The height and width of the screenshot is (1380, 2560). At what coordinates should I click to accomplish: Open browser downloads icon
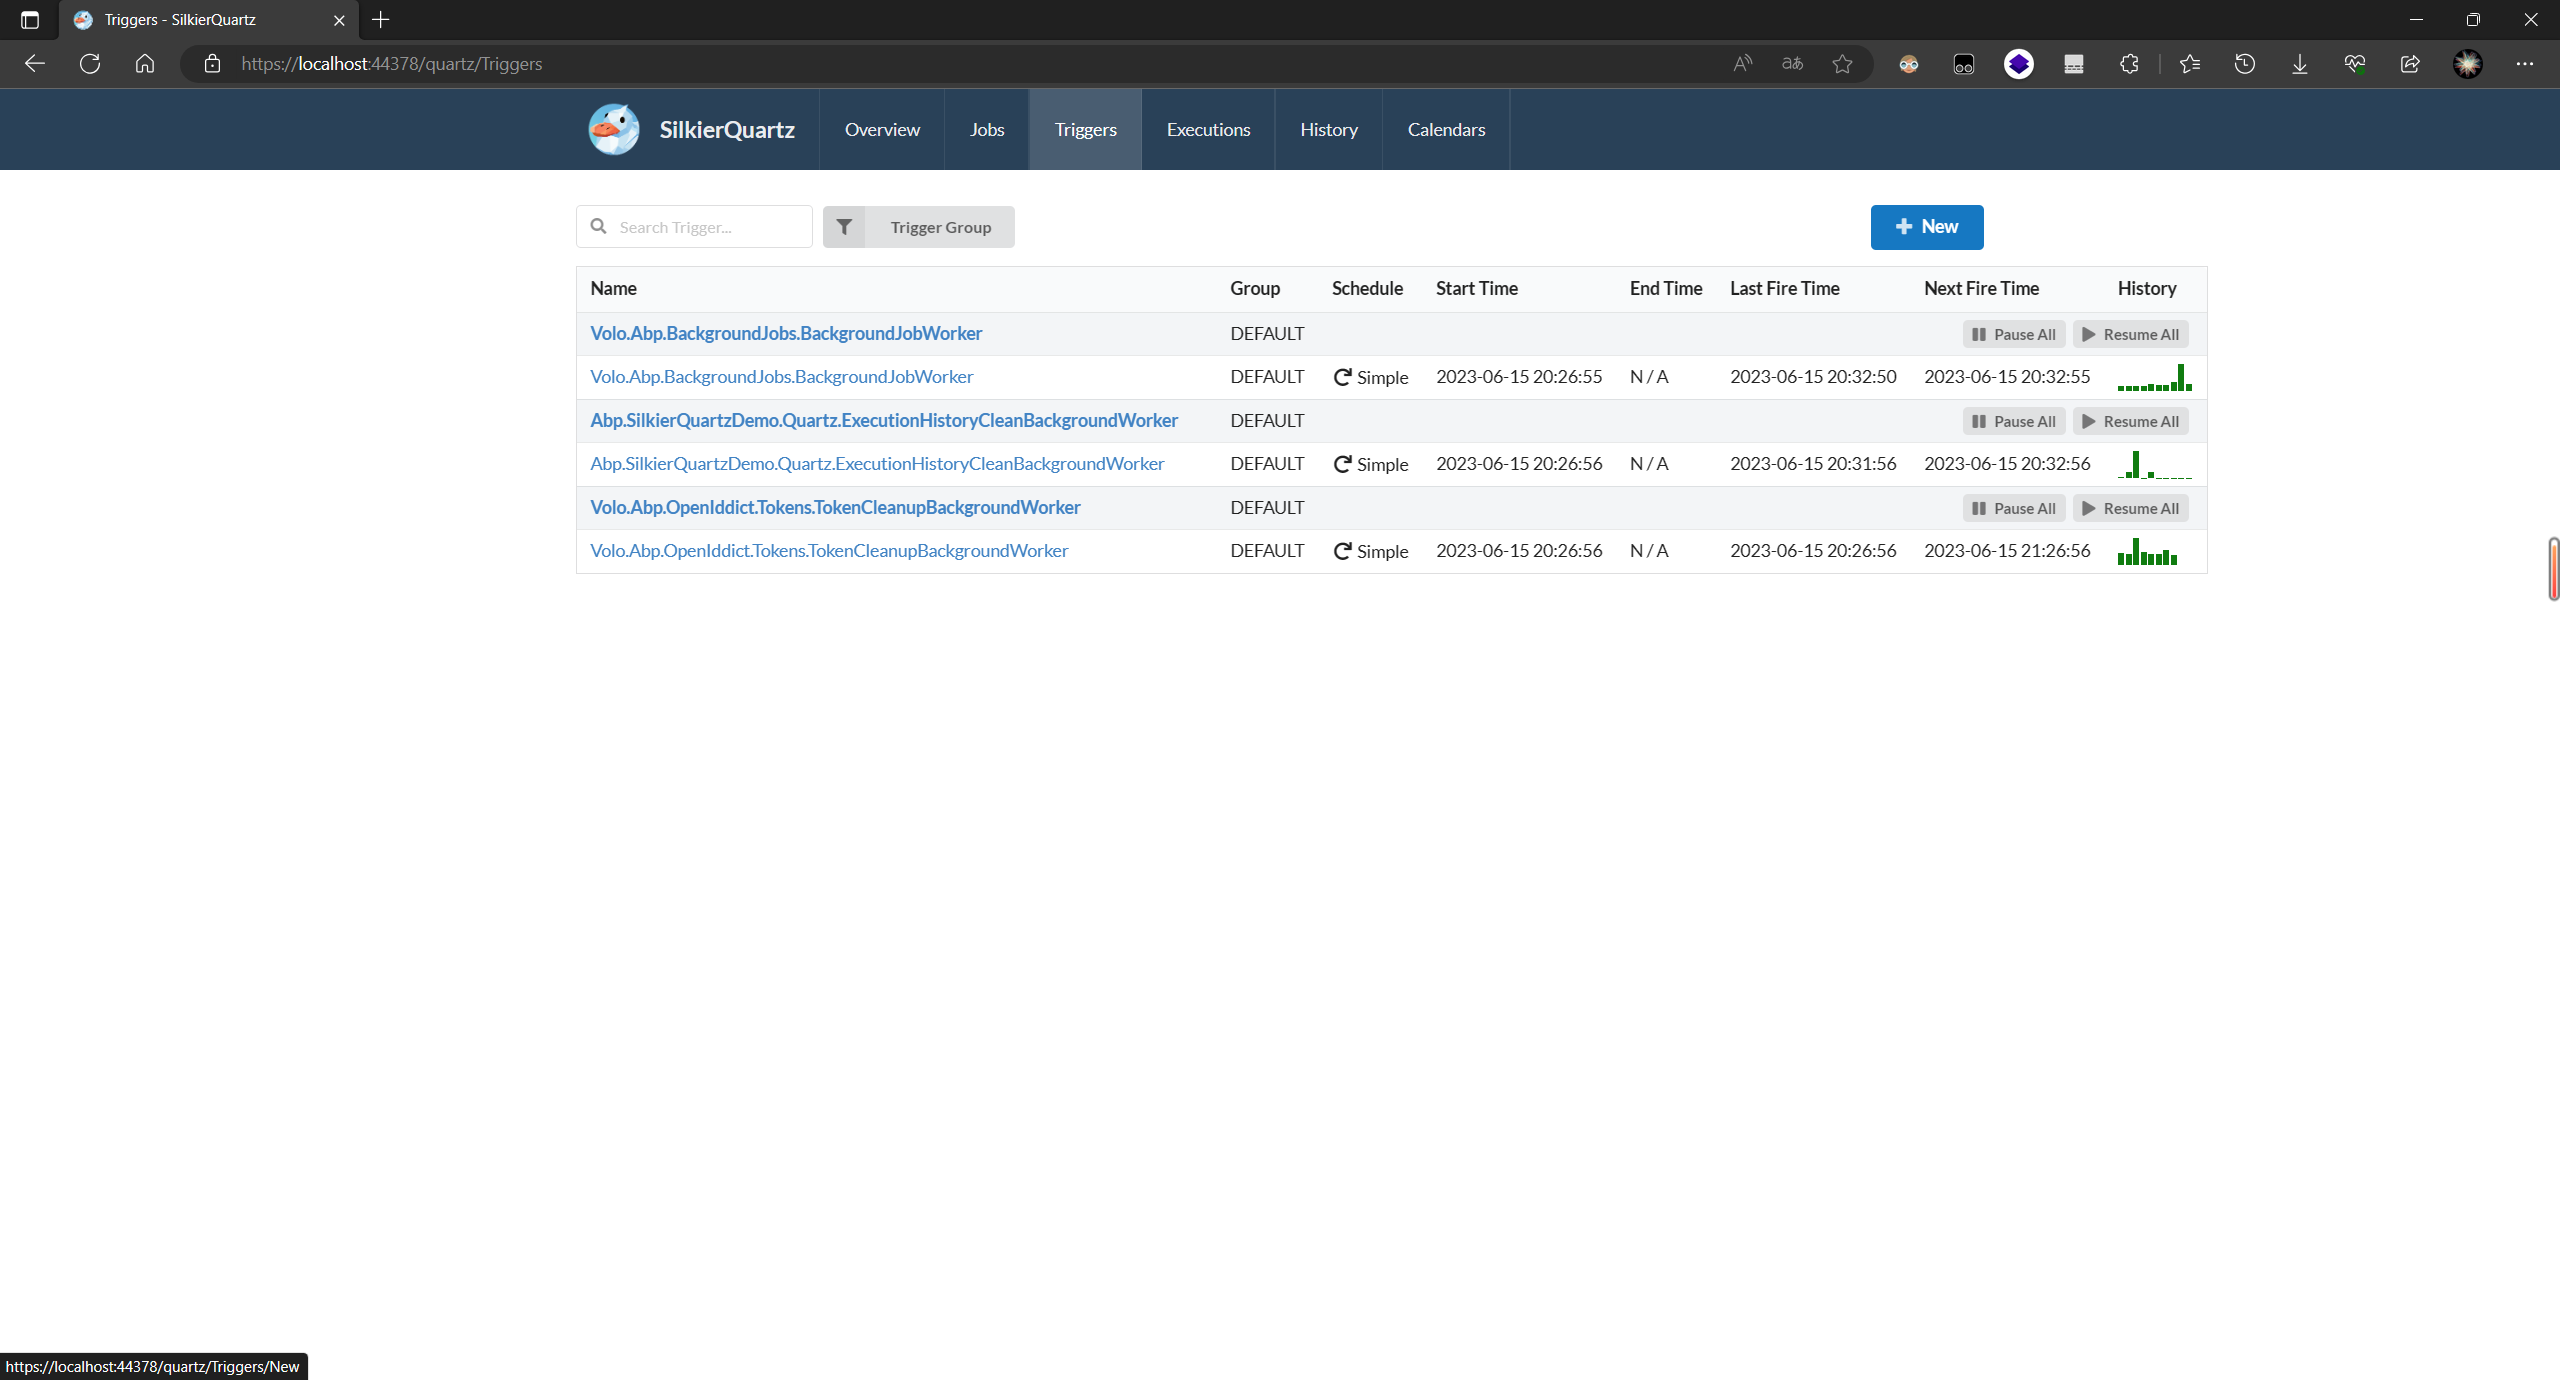(x=2300, y=64)
